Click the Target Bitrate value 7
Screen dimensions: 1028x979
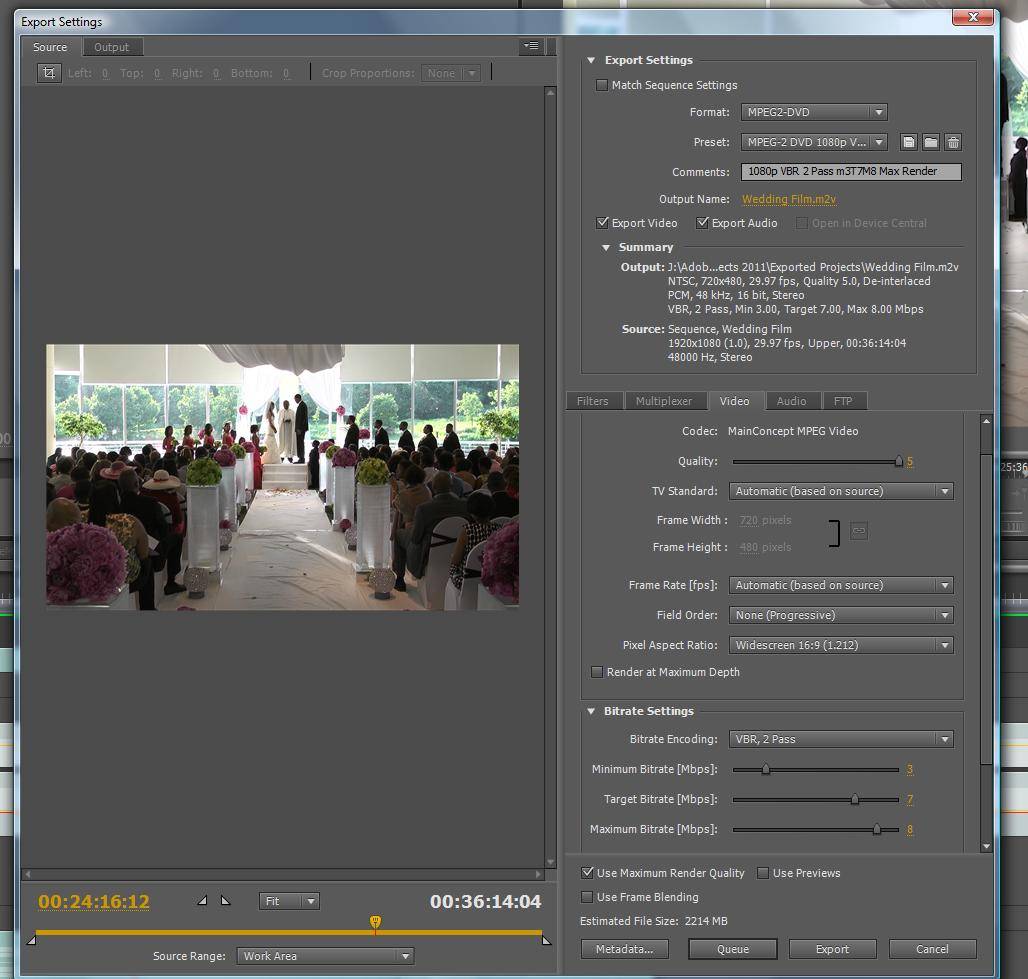[910, 799]
